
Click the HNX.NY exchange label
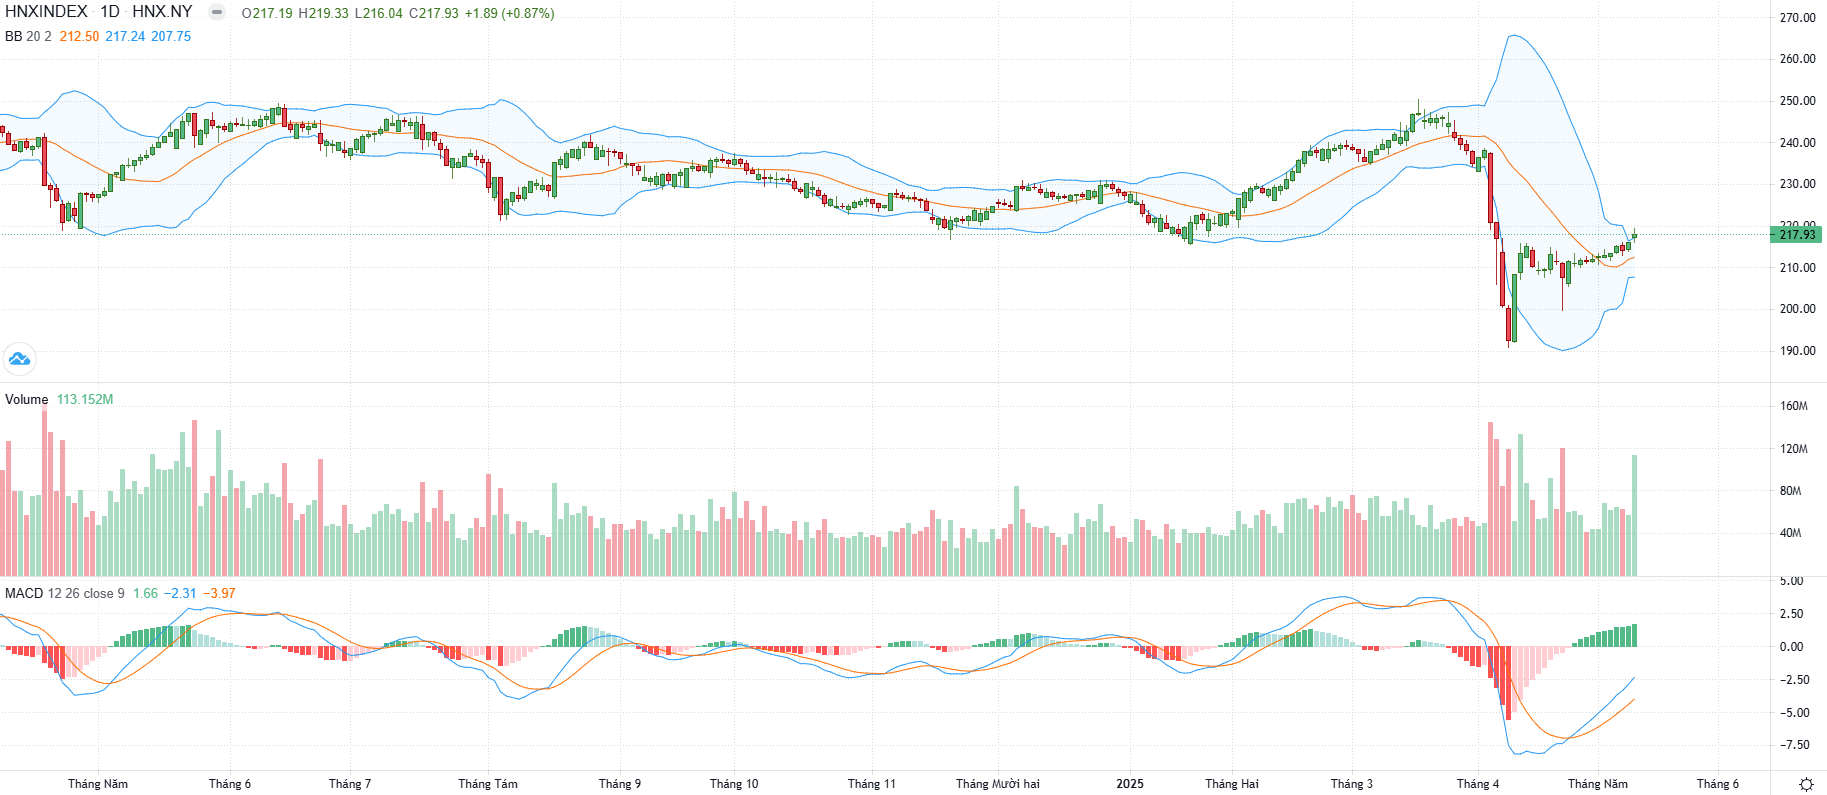[162, 12]
